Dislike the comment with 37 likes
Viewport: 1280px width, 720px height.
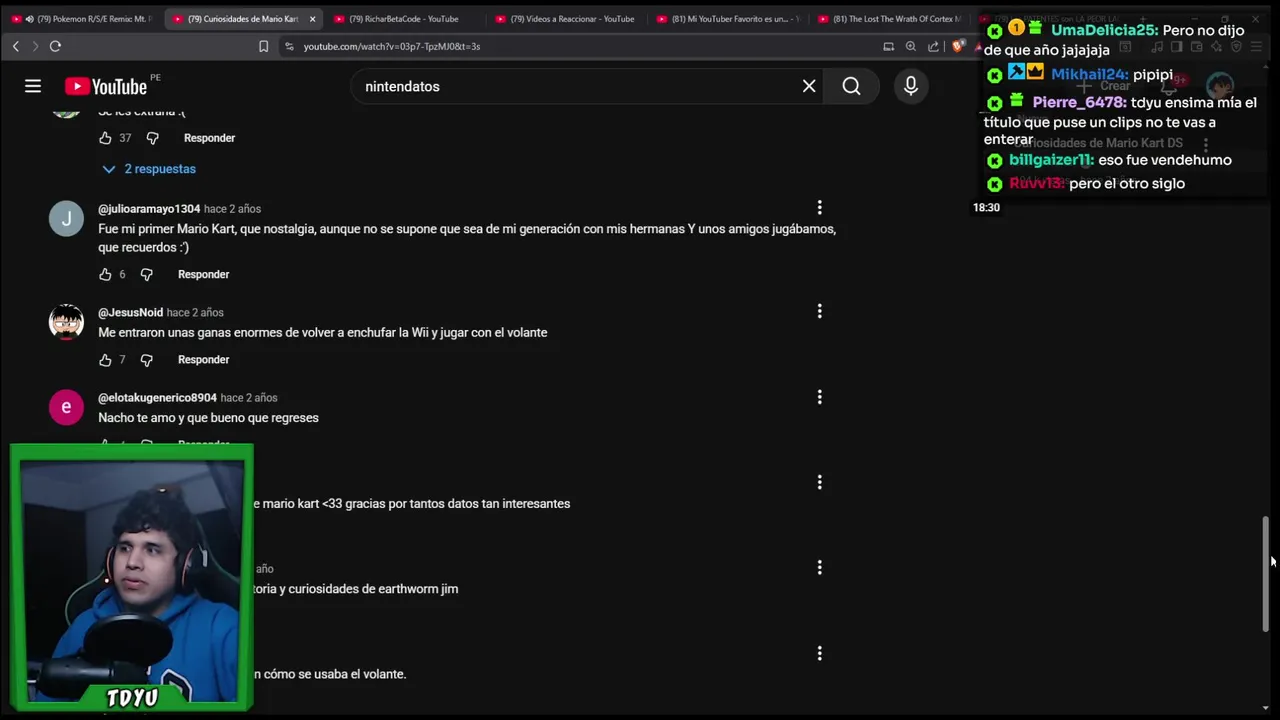[x=152, y=138]
